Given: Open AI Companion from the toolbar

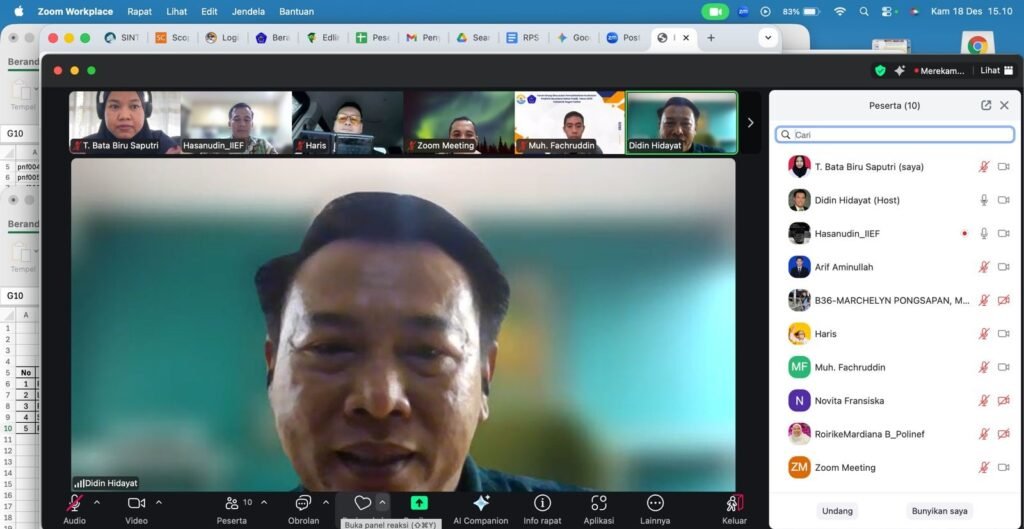Looking at the screenshot, I should [480, 504].
